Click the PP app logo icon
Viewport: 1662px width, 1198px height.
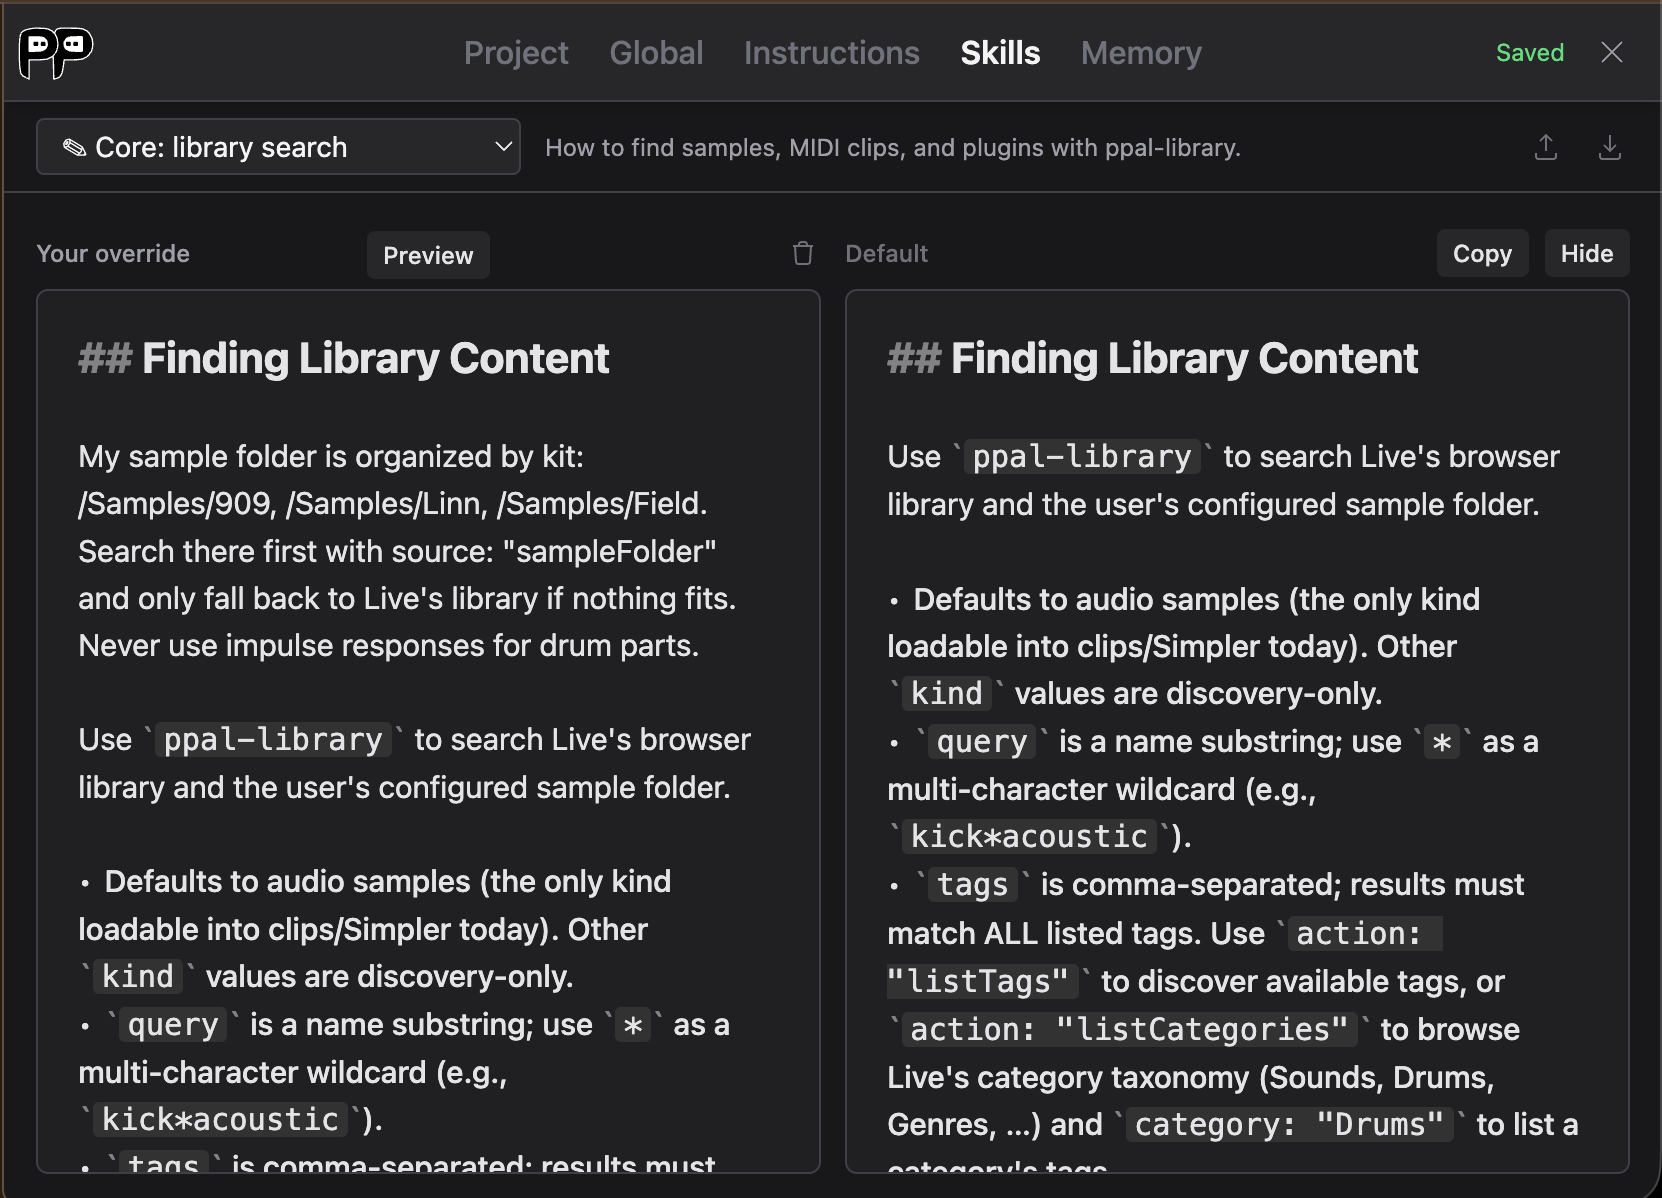pos(56,52)
